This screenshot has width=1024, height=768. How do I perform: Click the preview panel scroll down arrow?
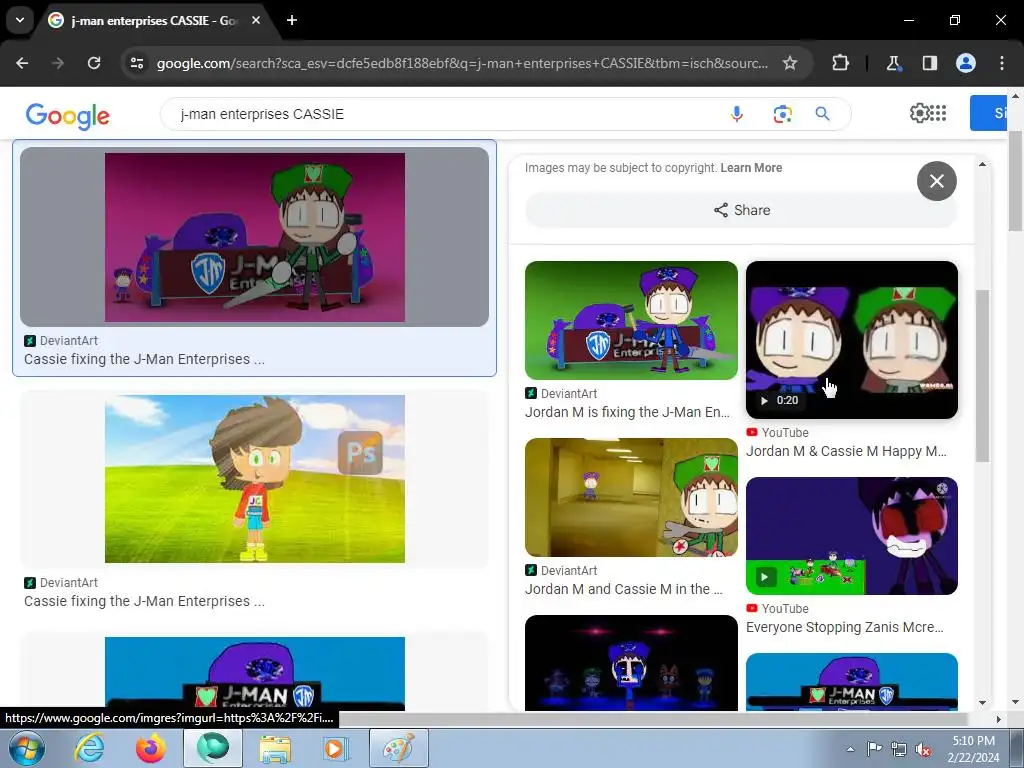(982, 703)
